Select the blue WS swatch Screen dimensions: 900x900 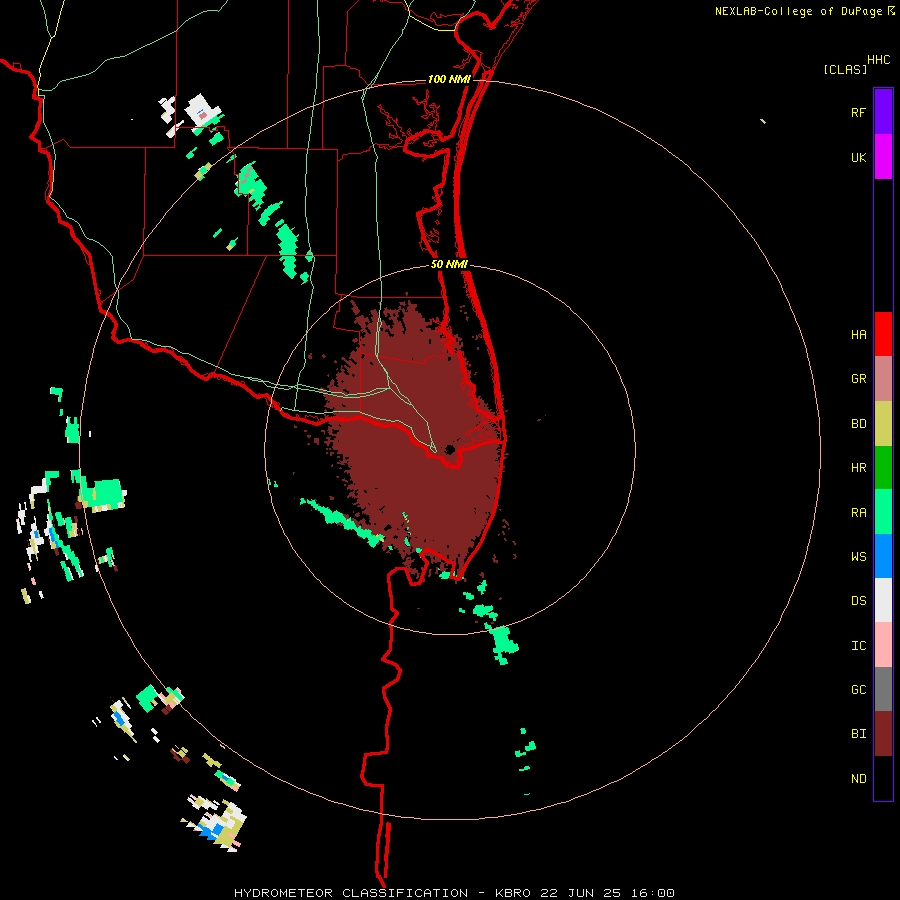(883, 556)
